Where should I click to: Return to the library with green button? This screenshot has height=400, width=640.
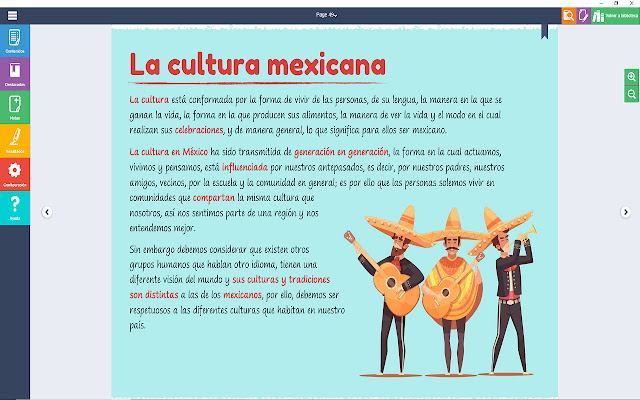pyautogui.click(x=615, y=16)
